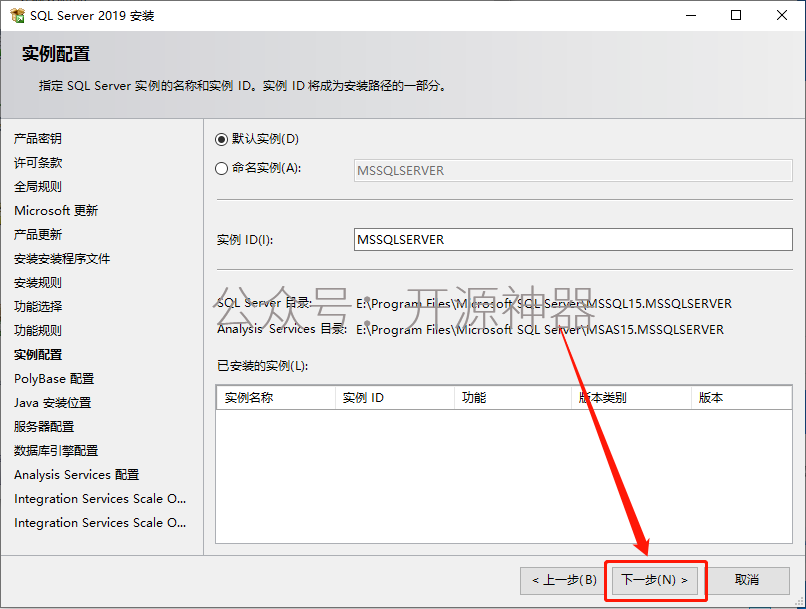Viewport: 806px width, 609px height.
Task: Sort by the 版本 column header
Action: [741, 398]
